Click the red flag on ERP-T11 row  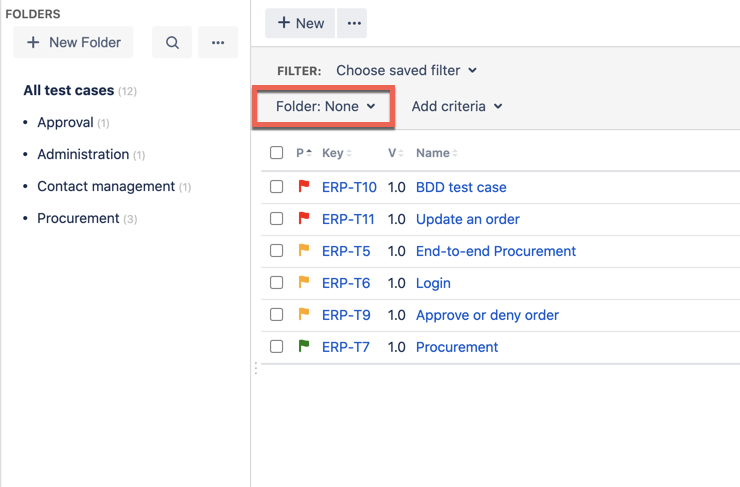tap(304, 219)
